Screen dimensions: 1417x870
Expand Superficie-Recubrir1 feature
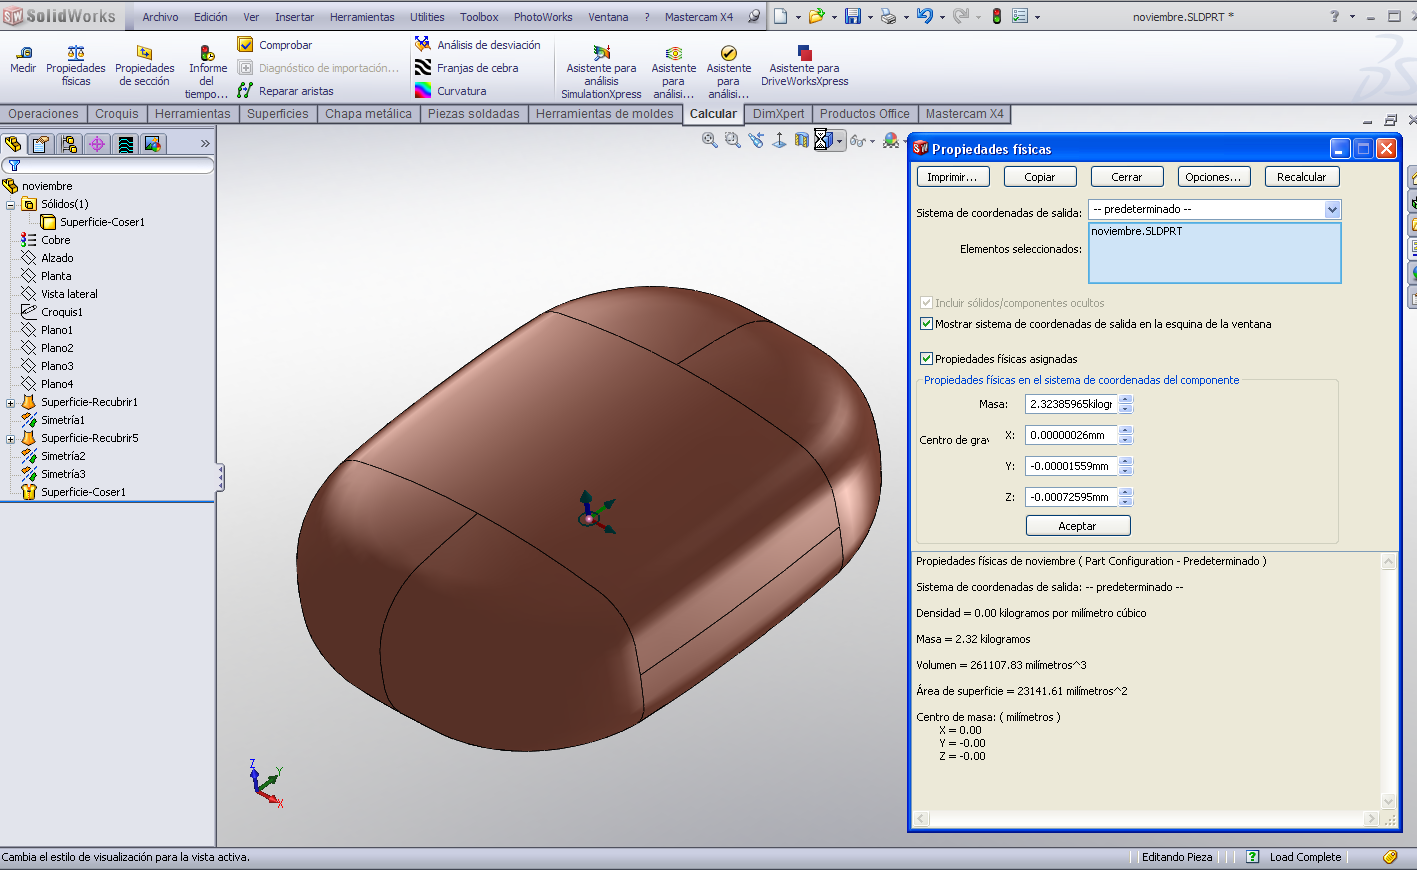point(11,402)
